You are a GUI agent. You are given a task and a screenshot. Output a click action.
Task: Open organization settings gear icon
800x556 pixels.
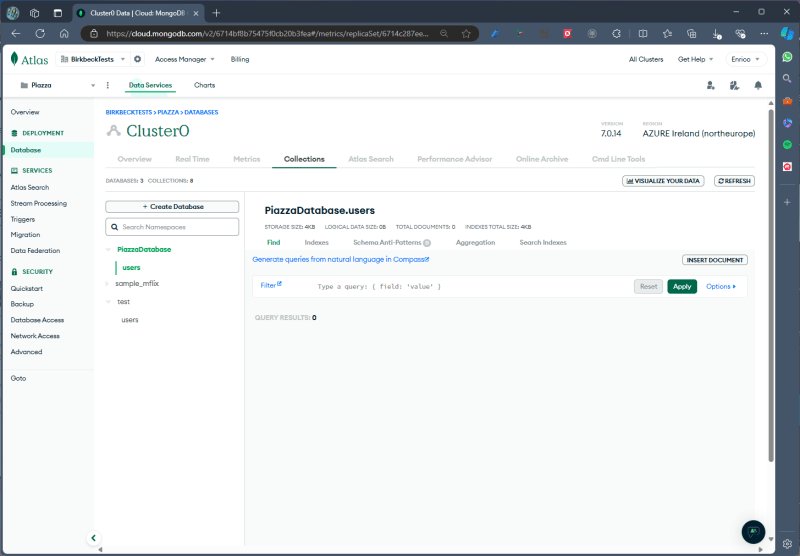(137, 59)
